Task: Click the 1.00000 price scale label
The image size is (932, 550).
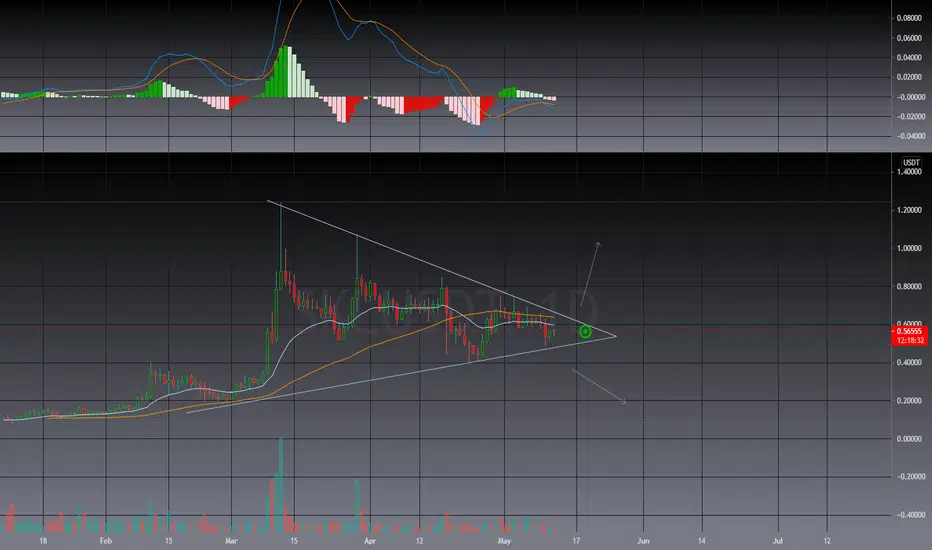Action: (909, 248)
